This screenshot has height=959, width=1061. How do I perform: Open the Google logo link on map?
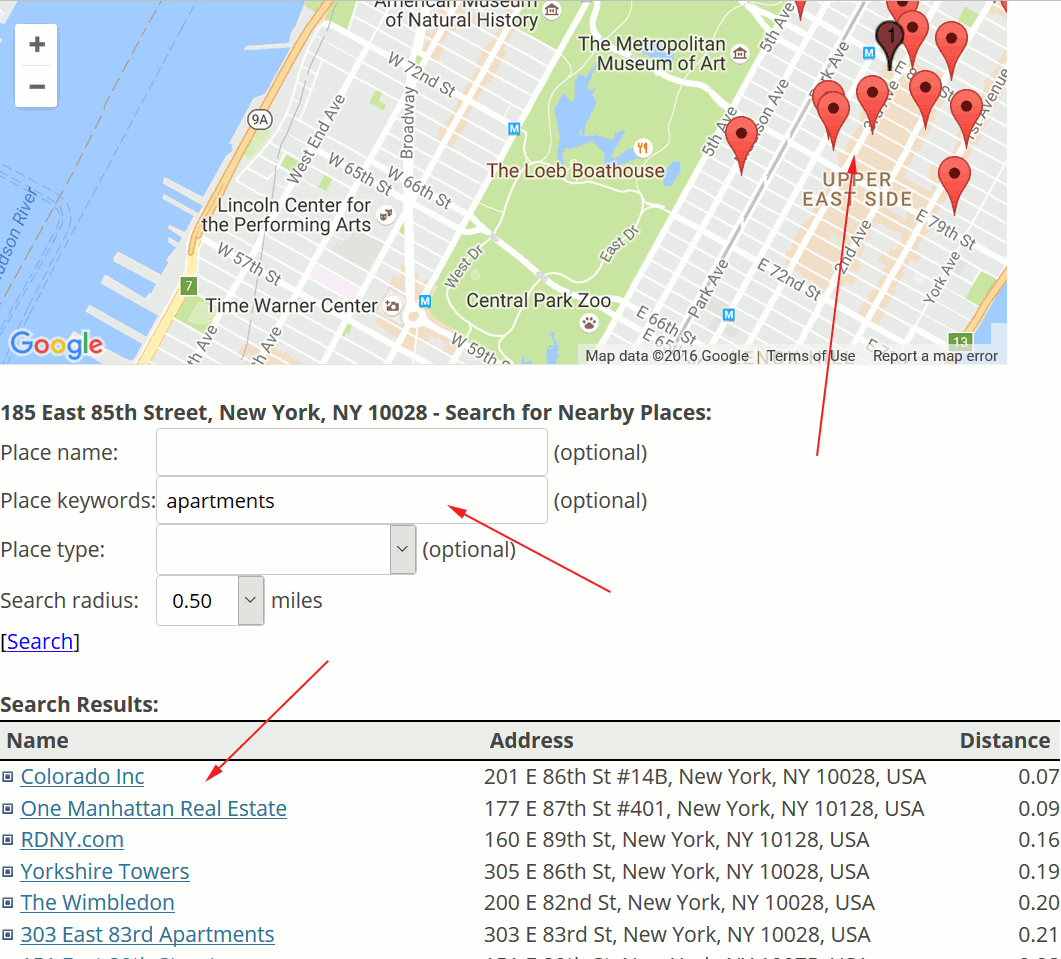pyautogui.click(x=57, y=344)
